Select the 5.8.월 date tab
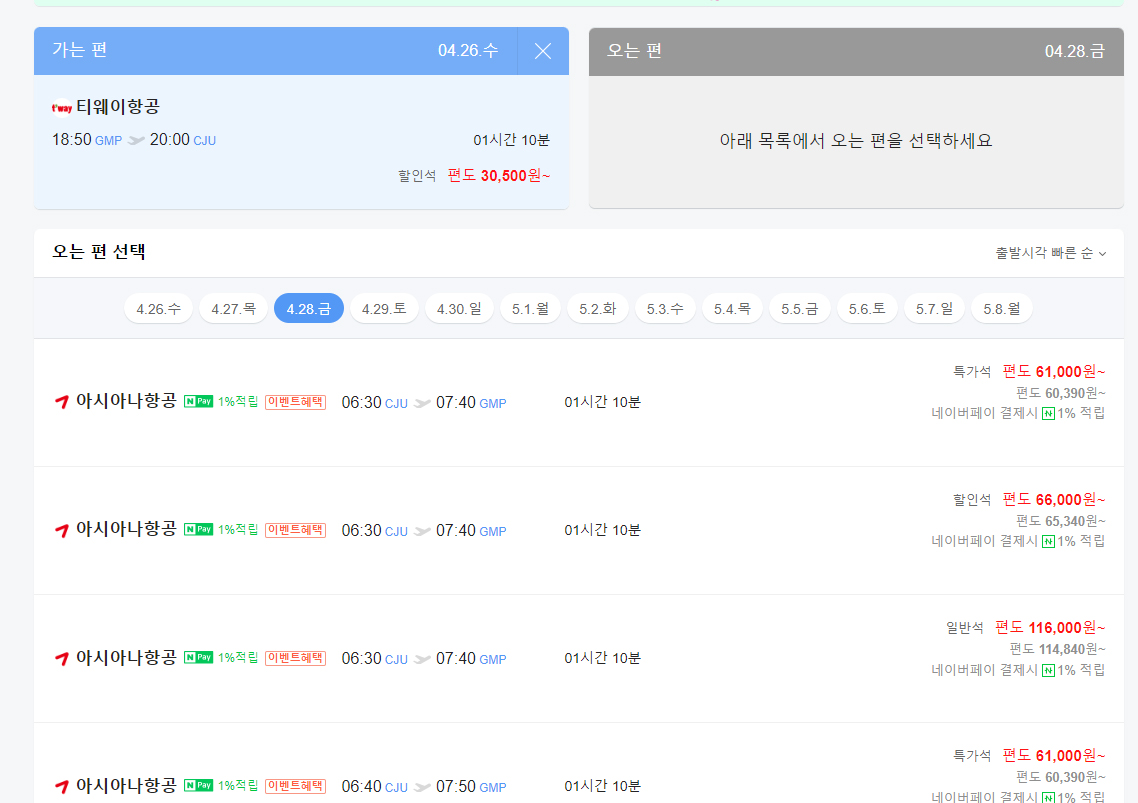The width and height of the screenshot is (1138, 803). [1002, 309]
